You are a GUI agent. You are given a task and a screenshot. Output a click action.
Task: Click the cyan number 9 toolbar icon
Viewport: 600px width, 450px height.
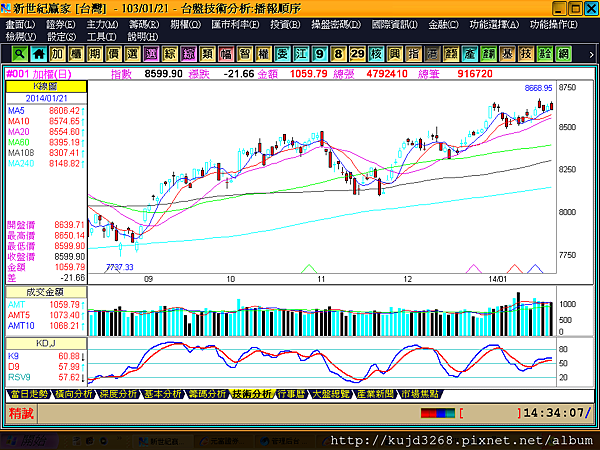(x=320, y=54)
